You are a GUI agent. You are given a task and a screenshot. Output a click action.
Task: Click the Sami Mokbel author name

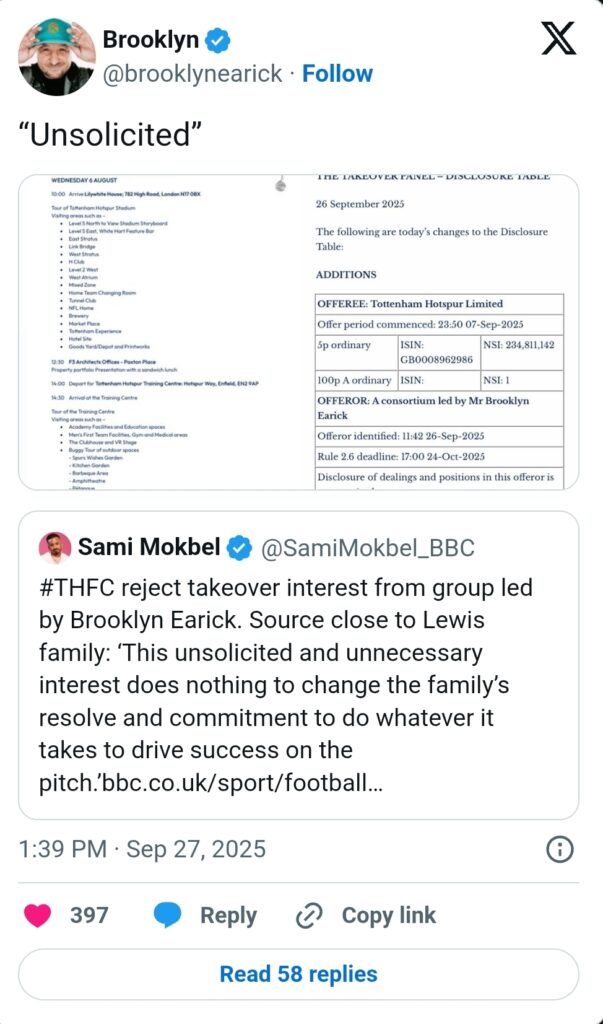[x=148, y=547]
